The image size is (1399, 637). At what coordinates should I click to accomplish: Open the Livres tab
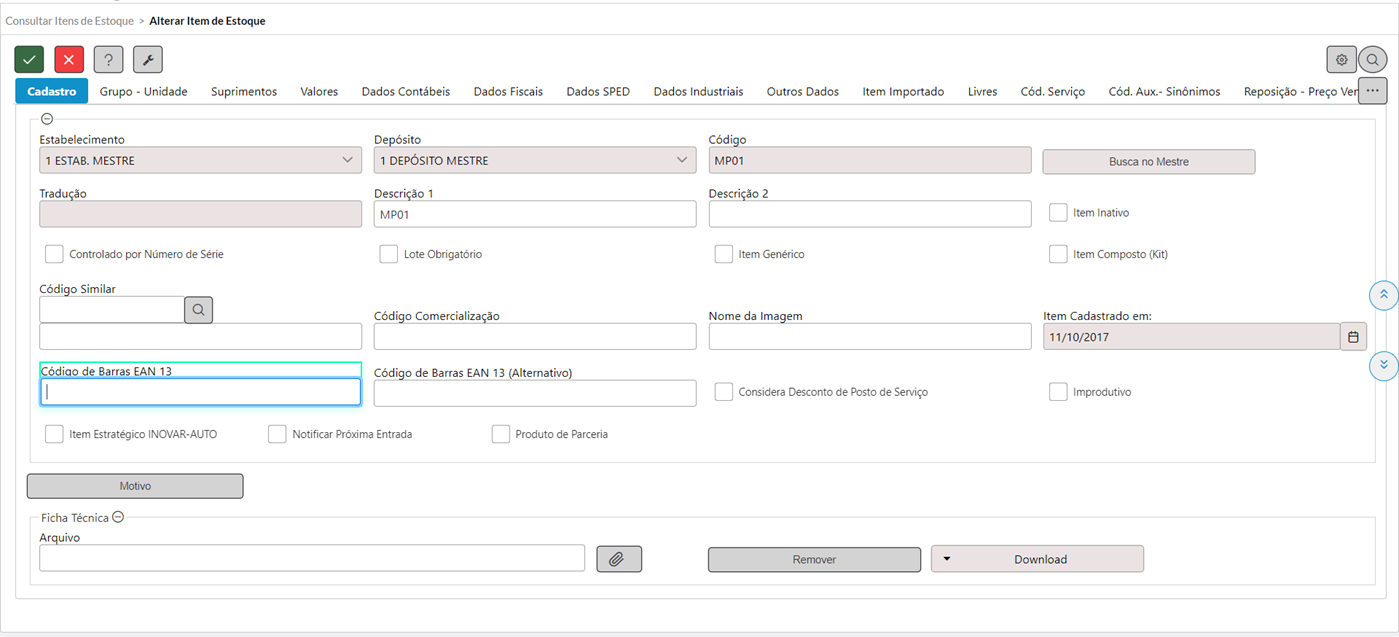click(x=982, y=91)
